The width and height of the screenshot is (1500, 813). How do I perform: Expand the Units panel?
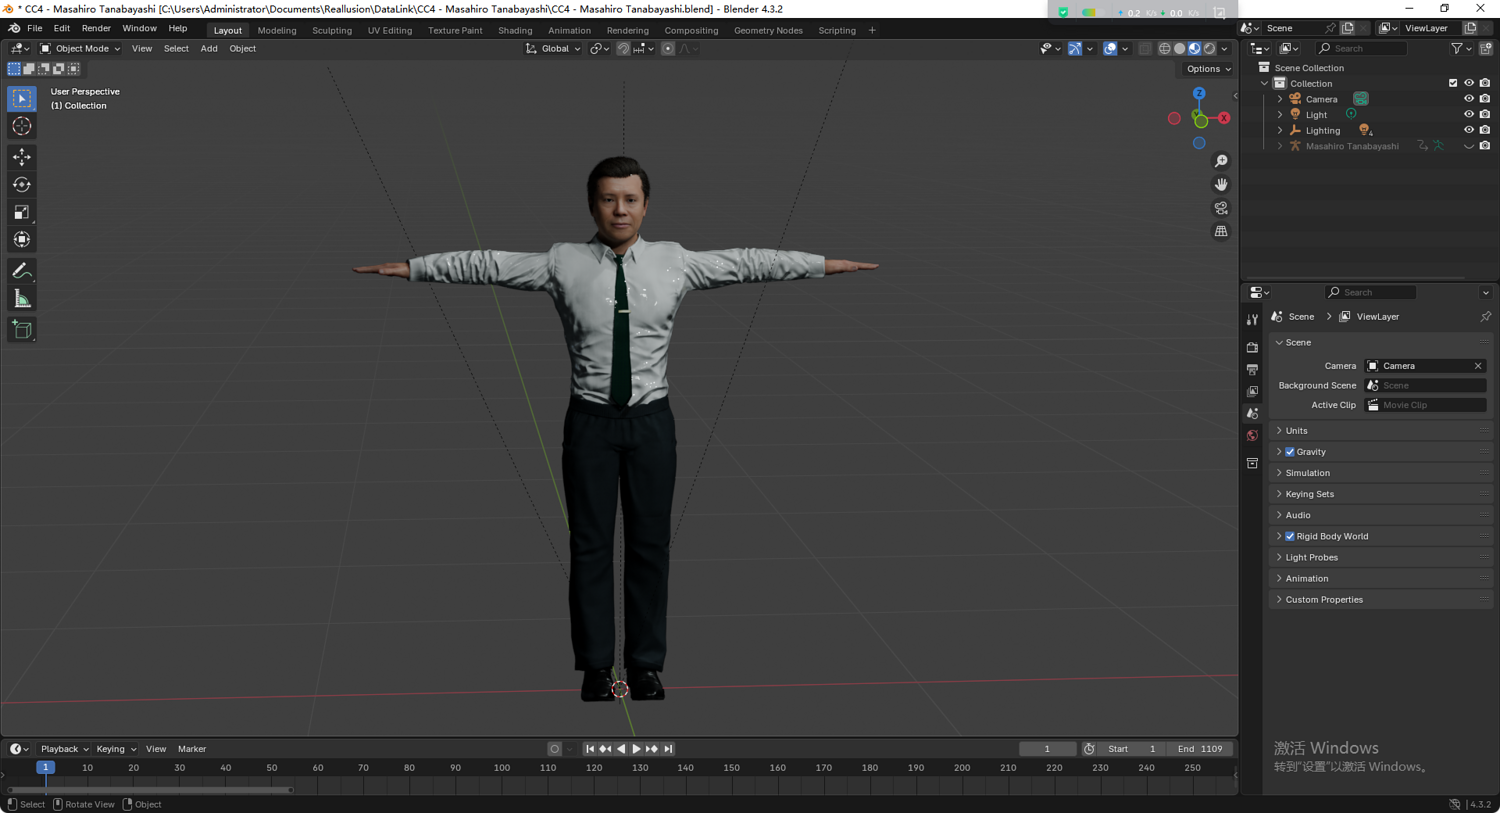(1296, 431)
